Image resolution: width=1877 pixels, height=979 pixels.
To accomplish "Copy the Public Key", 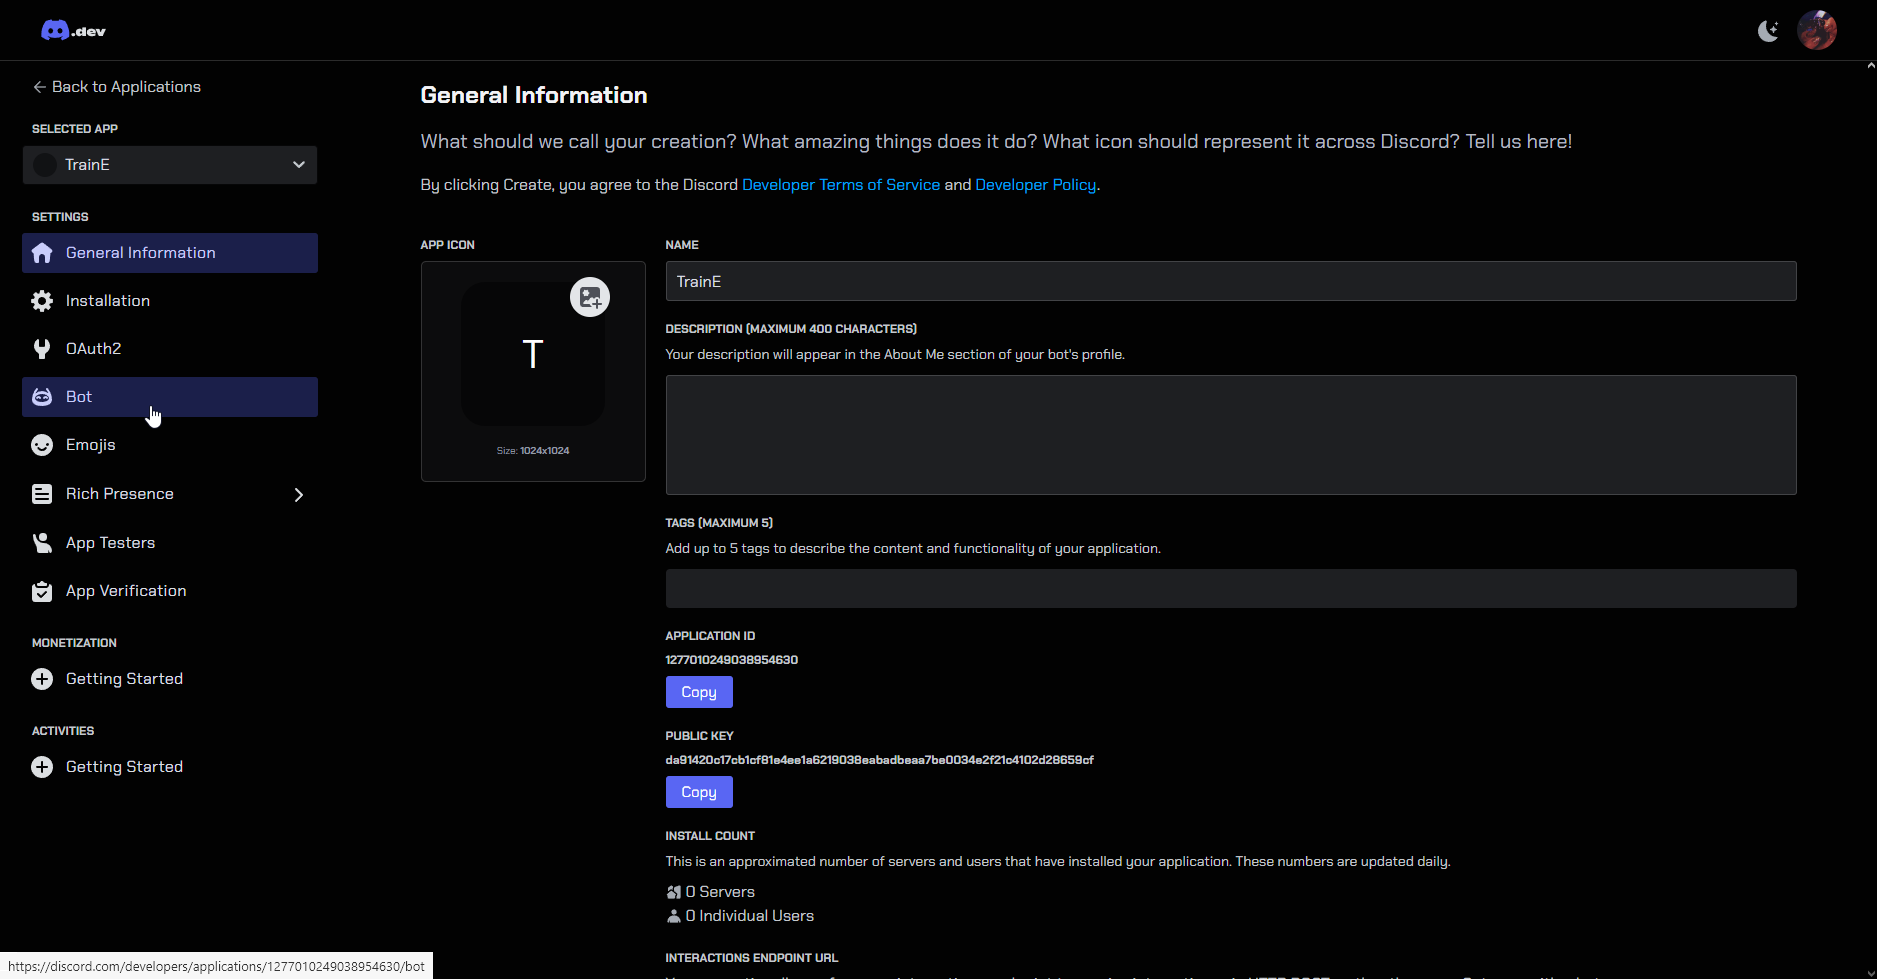I will (x=699, y=792).
